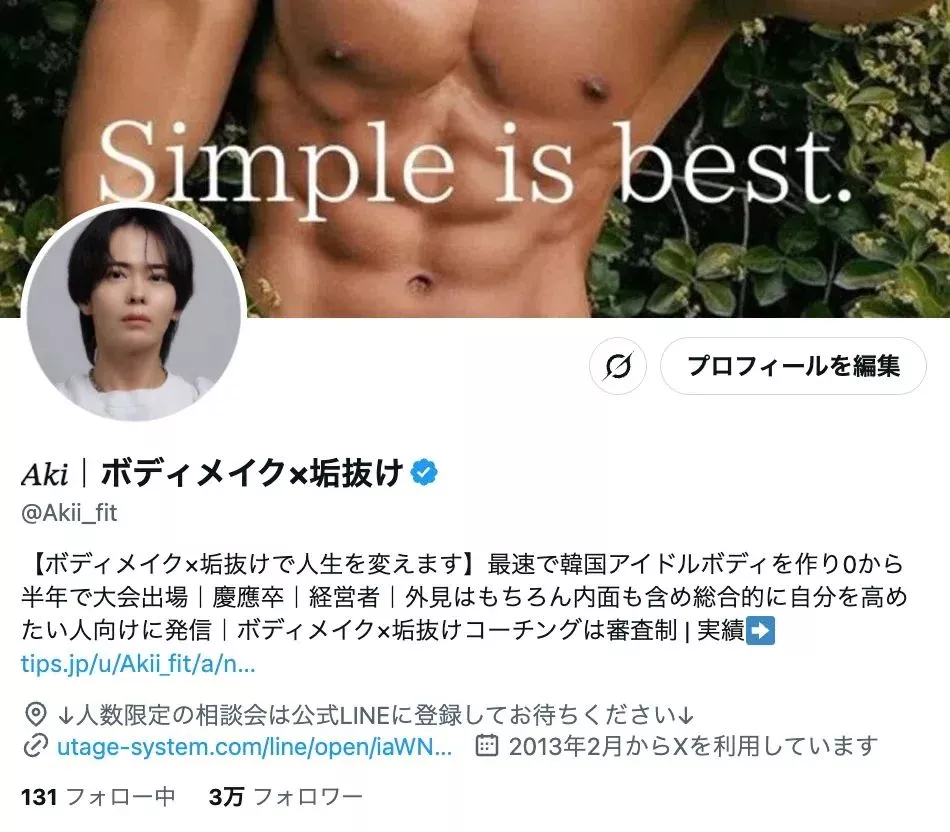Click the 実績 word in the bio
Image resolution: width=950 pixels, height=832 pixels.
coord(720,630)
